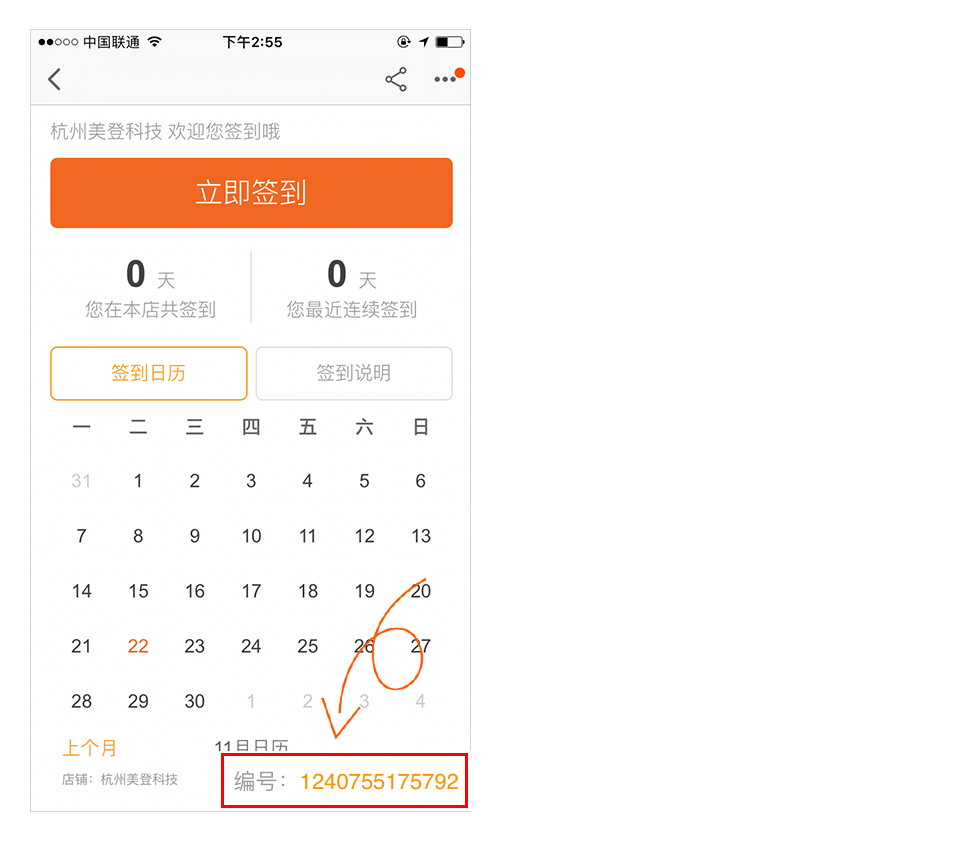This screenshot has width=960, height=841.
Task: Click the 日 weekday header
Action: (421, 427)
